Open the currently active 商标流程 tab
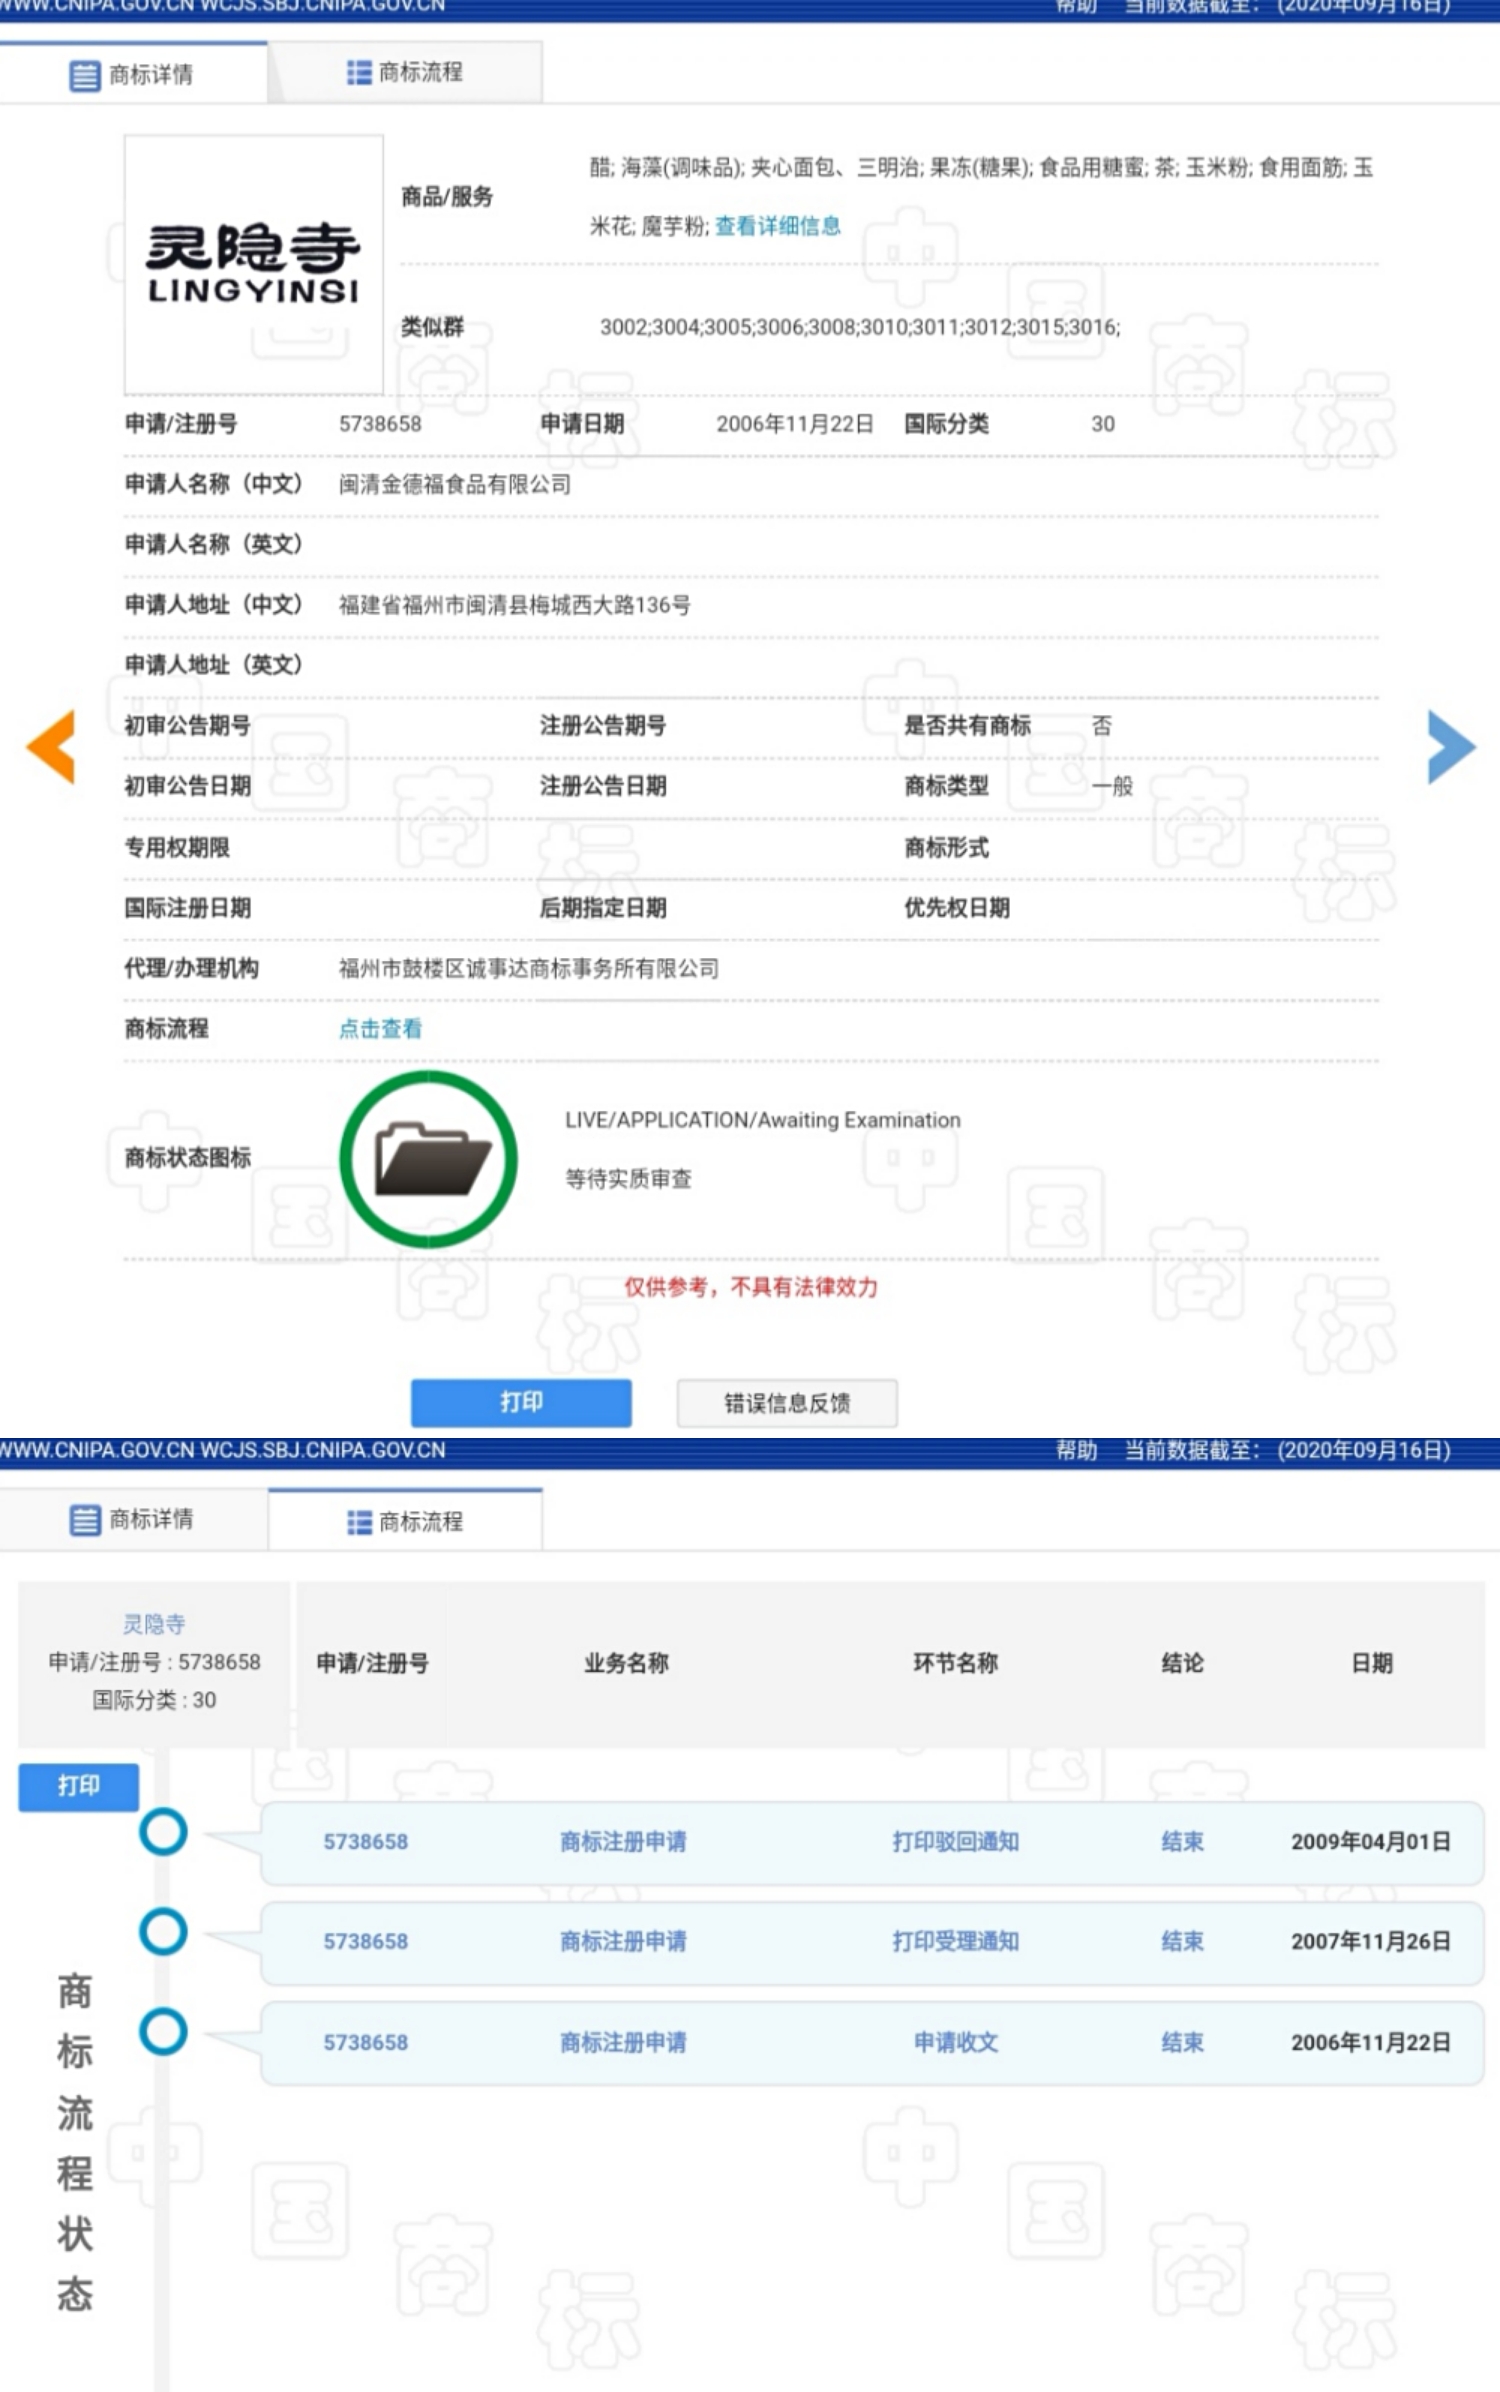The image size is (1500, 2392). tap(405, 1521)
